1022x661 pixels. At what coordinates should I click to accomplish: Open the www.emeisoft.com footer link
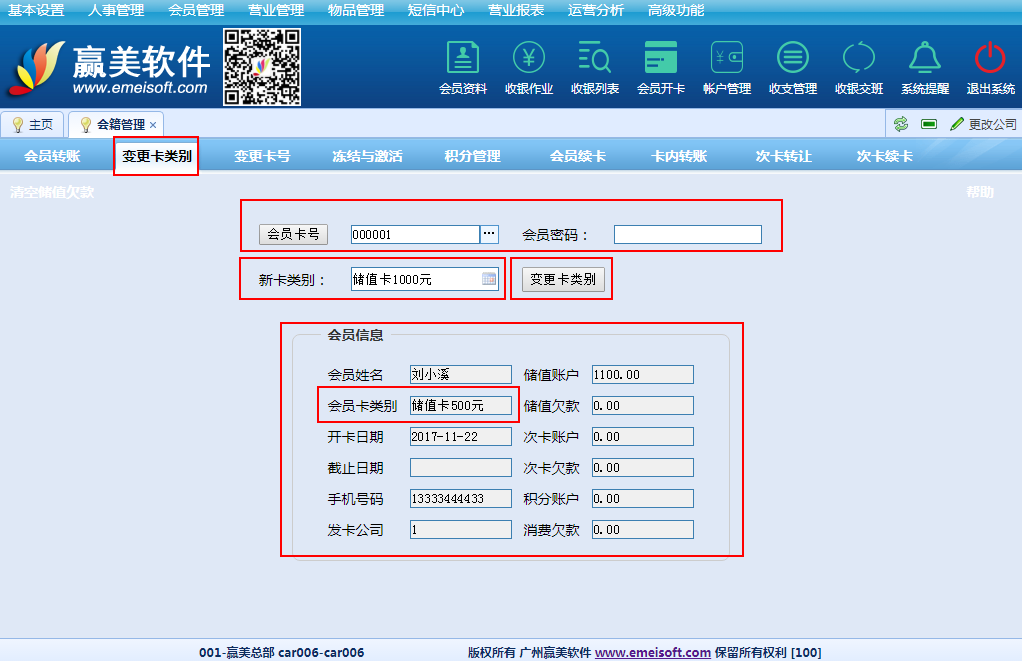point(653,652)
